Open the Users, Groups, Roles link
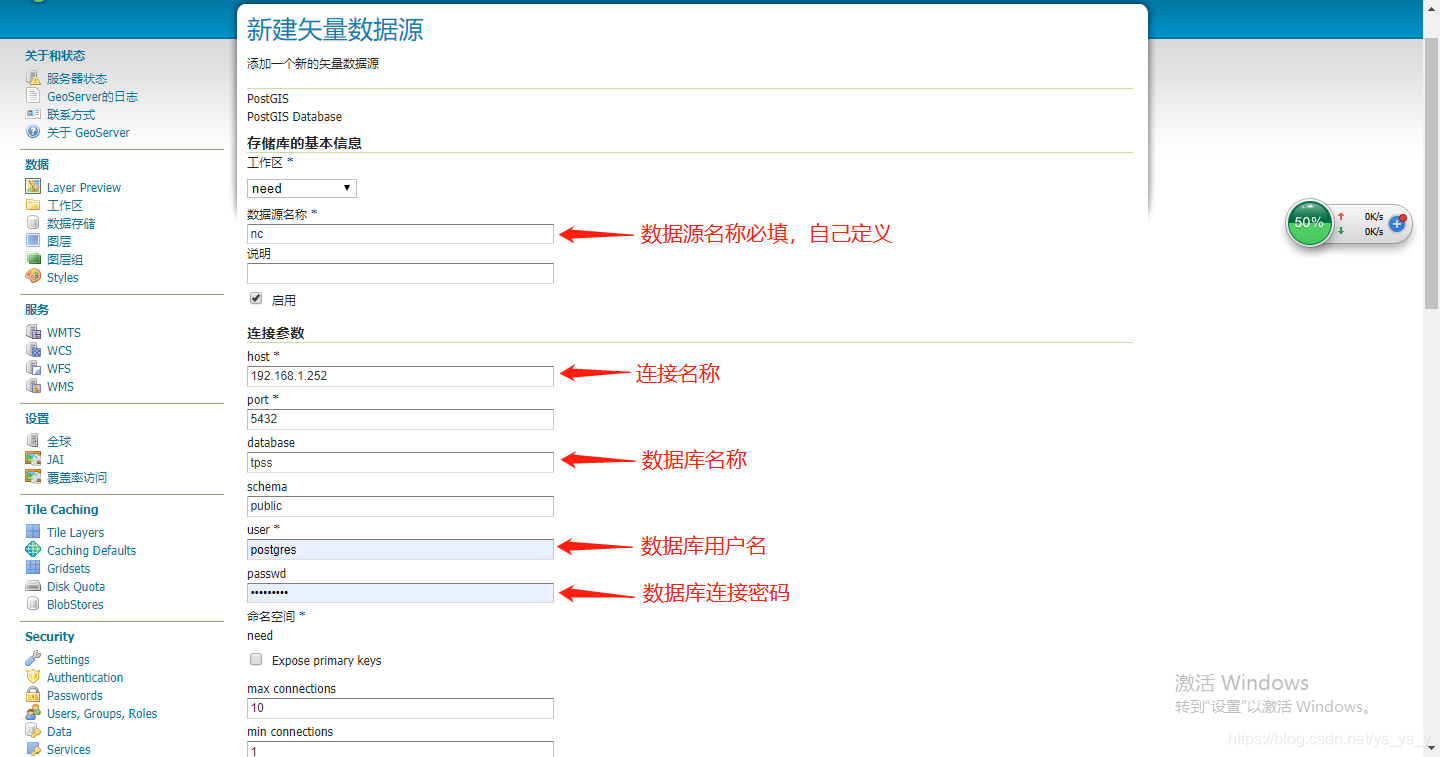The width and height of the screenshot is (1440, 757). pos(102,713)
